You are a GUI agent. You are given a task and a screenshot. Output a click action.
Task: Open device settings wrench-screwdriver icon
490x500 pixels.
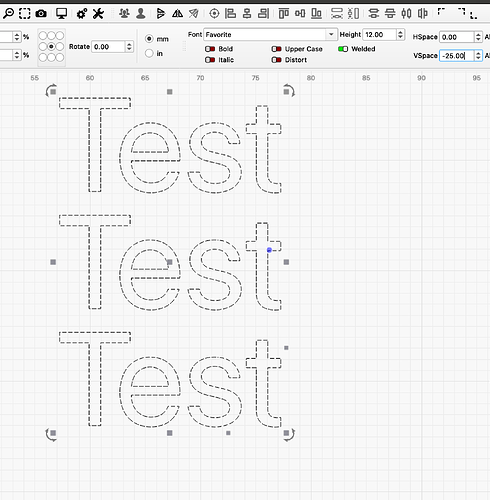[98, 14]
